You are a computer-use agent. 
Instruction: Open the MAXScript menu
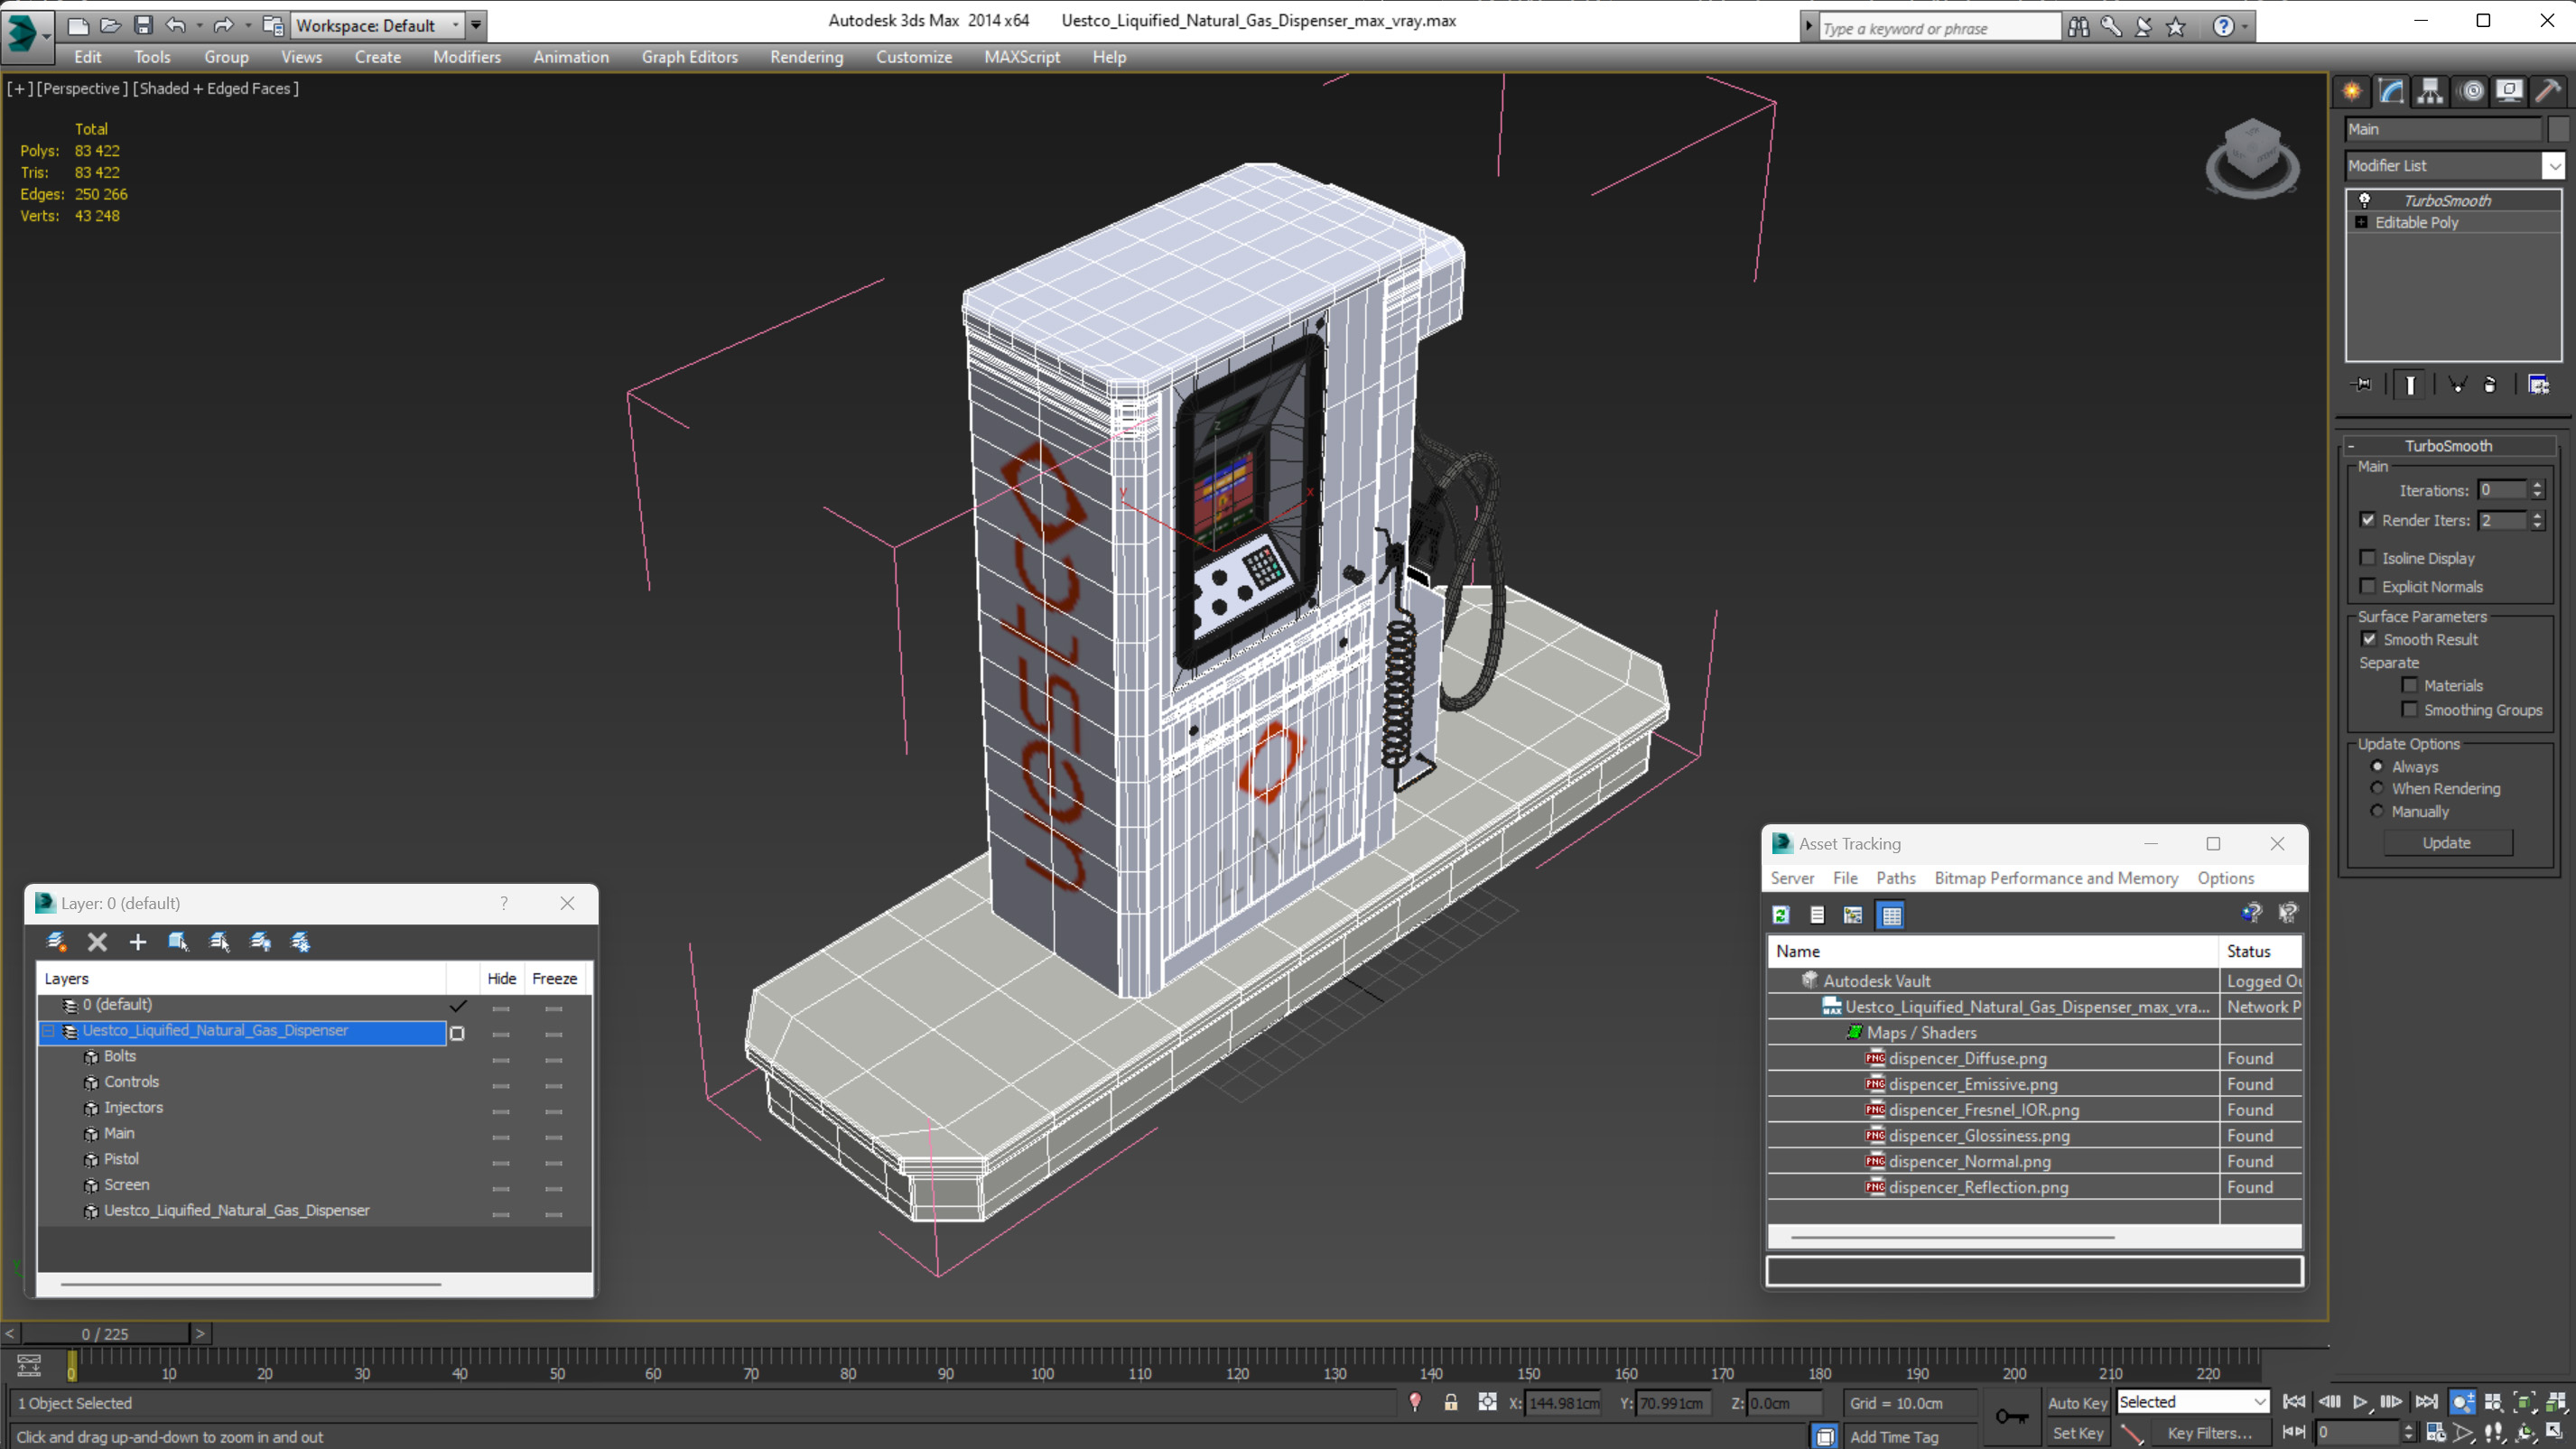1022,57
